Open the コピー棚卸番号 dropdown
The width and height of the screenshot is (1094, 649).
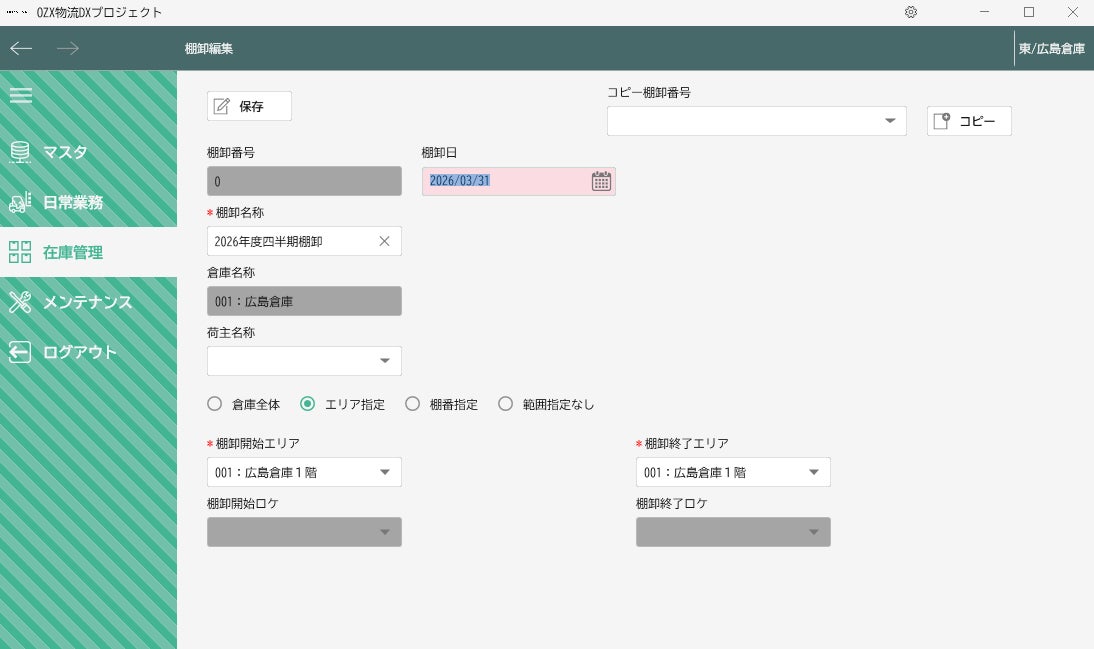tap(890, 121)
